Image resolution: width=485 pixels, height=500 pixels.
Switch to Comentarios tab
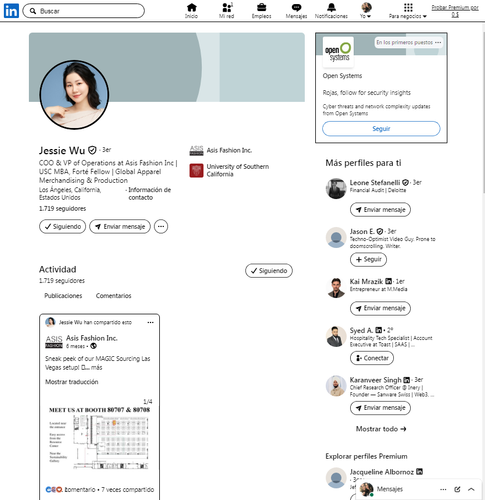pos(114,296)
